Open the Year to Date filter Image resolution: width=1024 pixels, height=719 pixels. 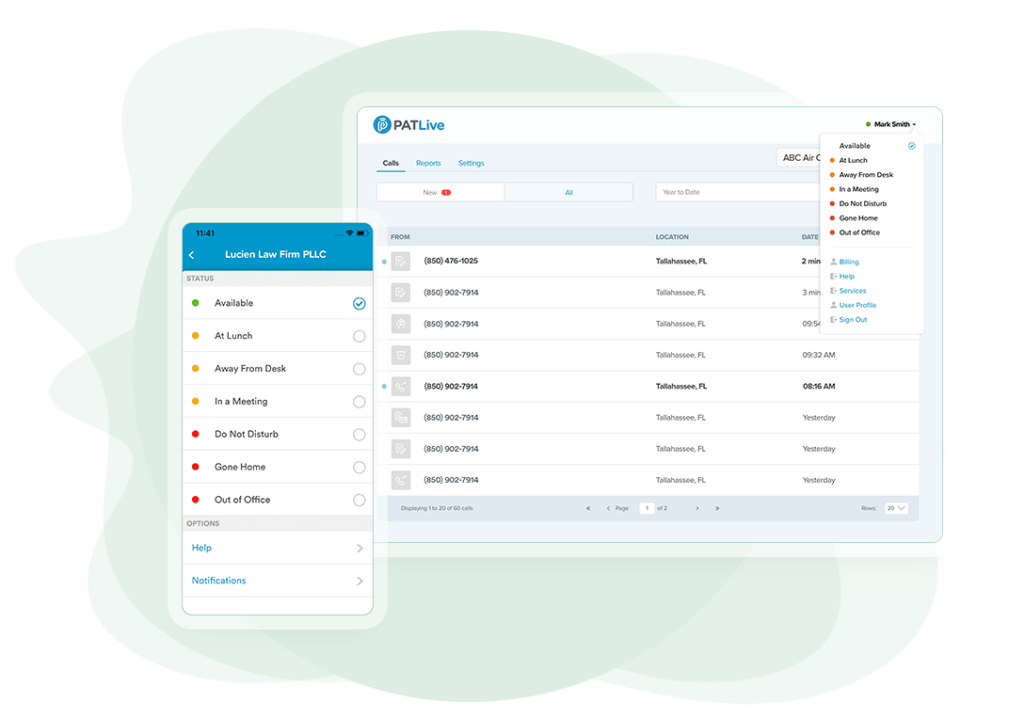[737, 192]
